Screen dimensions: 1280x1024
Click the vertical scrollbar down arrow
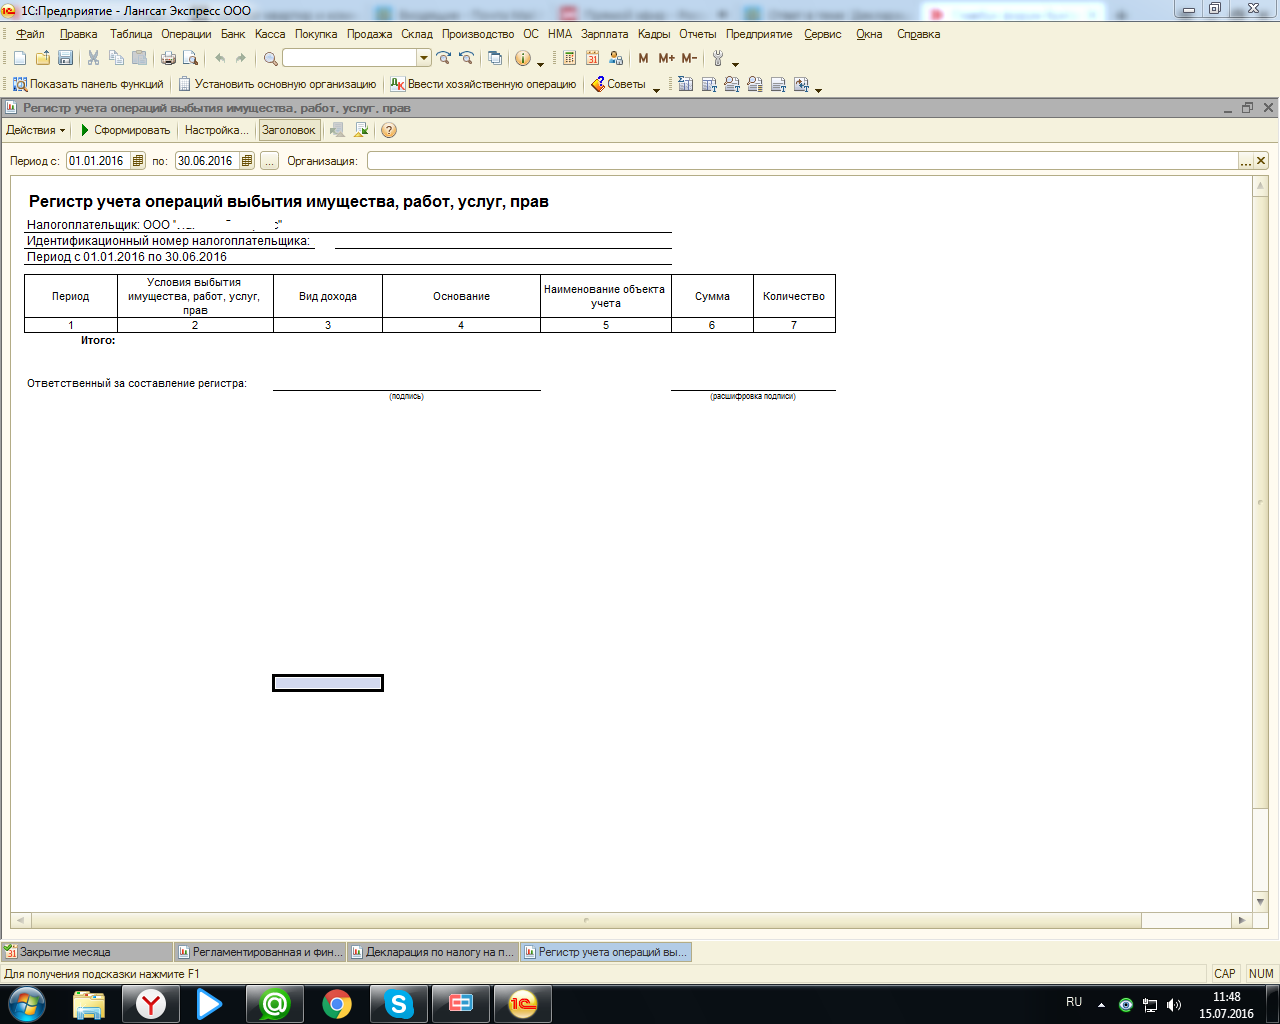(1261, 902)
